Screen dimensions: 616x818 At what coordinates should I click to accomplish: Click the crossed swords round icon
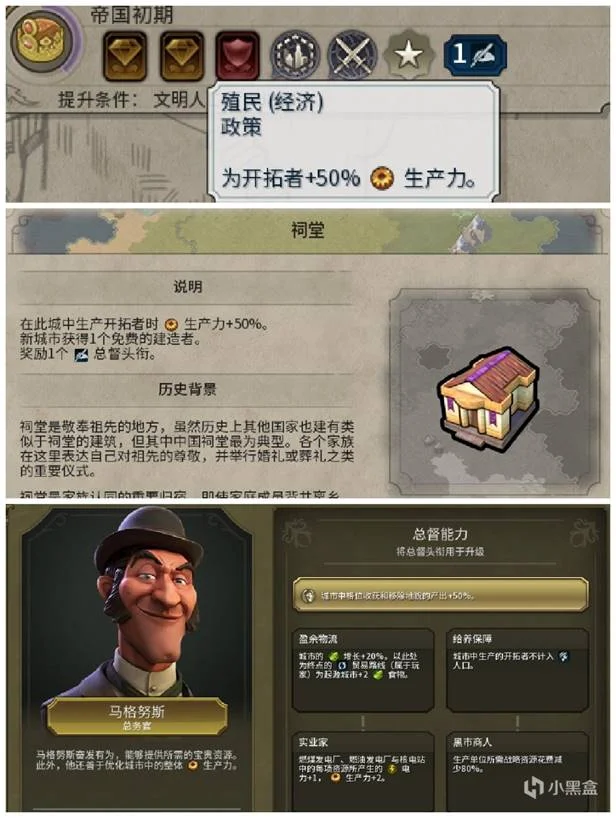[x=352, y=55]
